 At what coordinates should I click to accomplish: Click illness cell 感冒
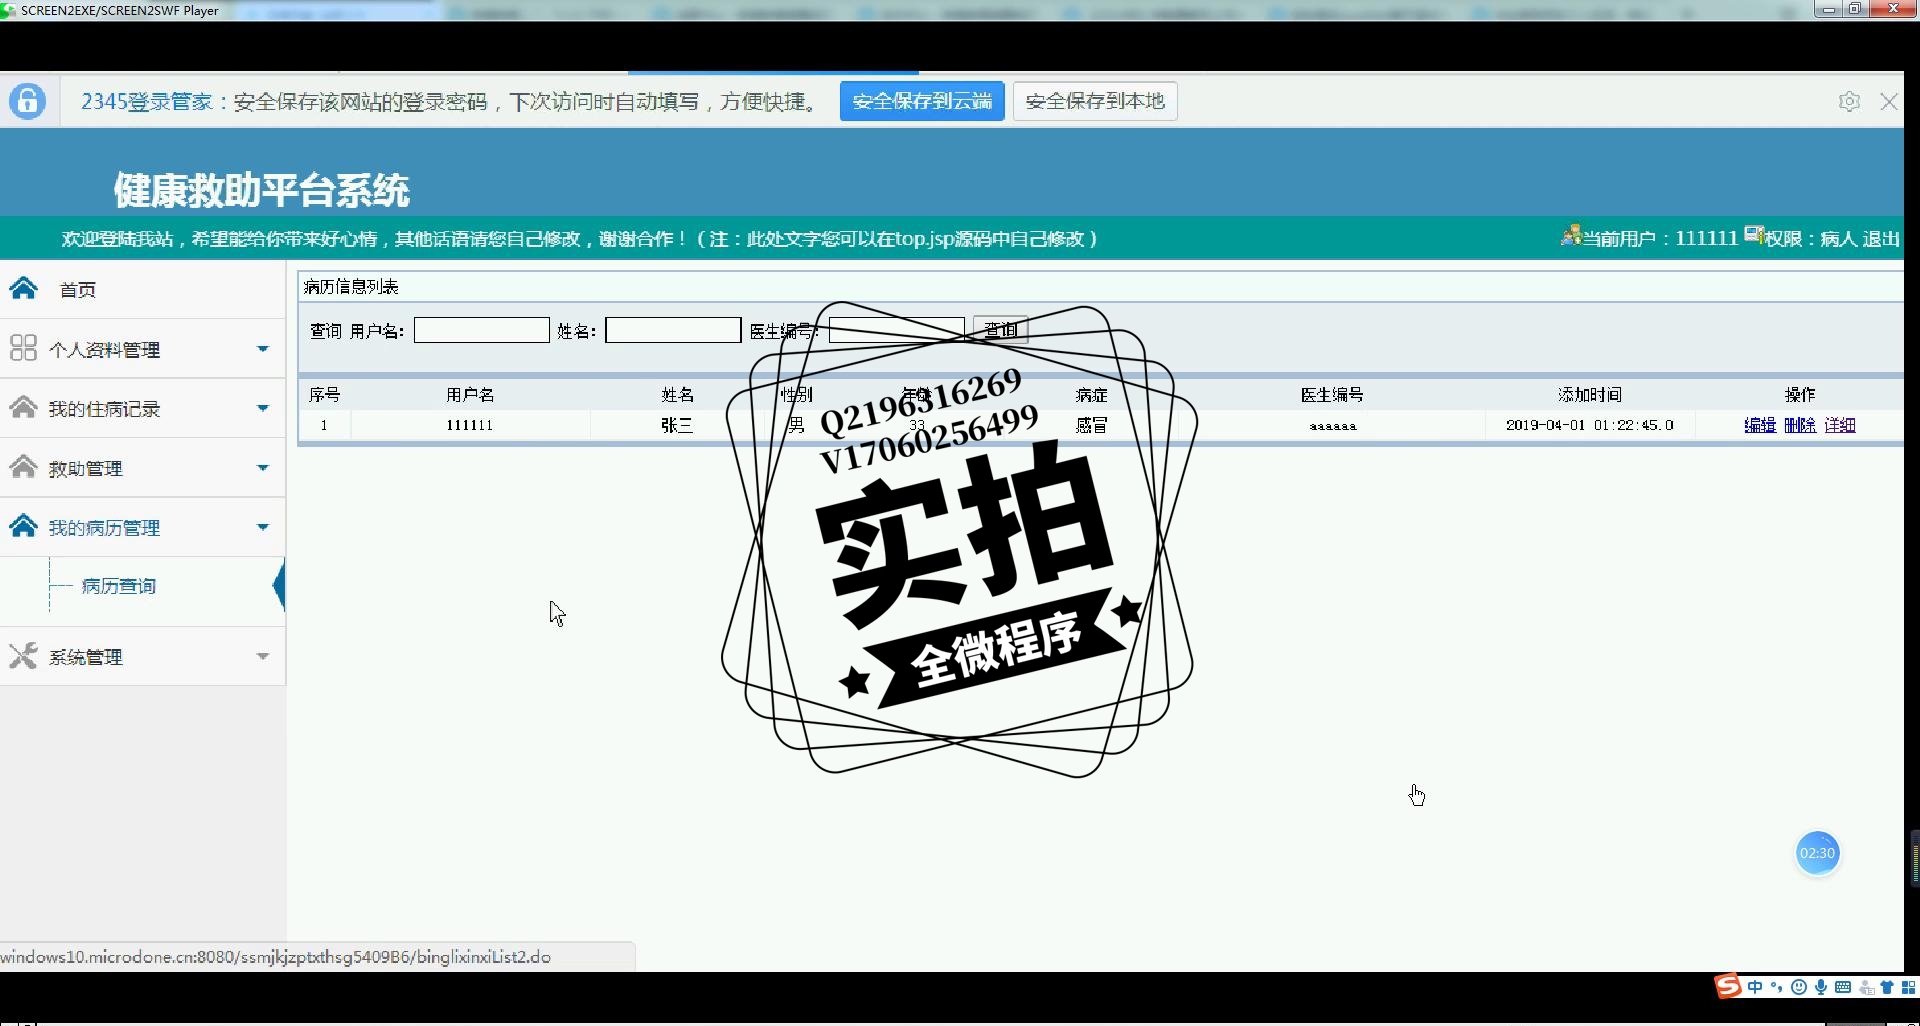click(x=1091, y=425)
